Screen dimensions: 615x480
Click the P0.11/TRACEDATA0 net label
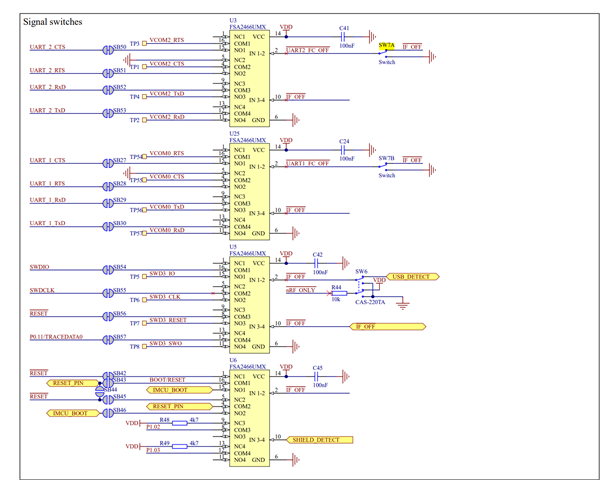coord(56,337)
